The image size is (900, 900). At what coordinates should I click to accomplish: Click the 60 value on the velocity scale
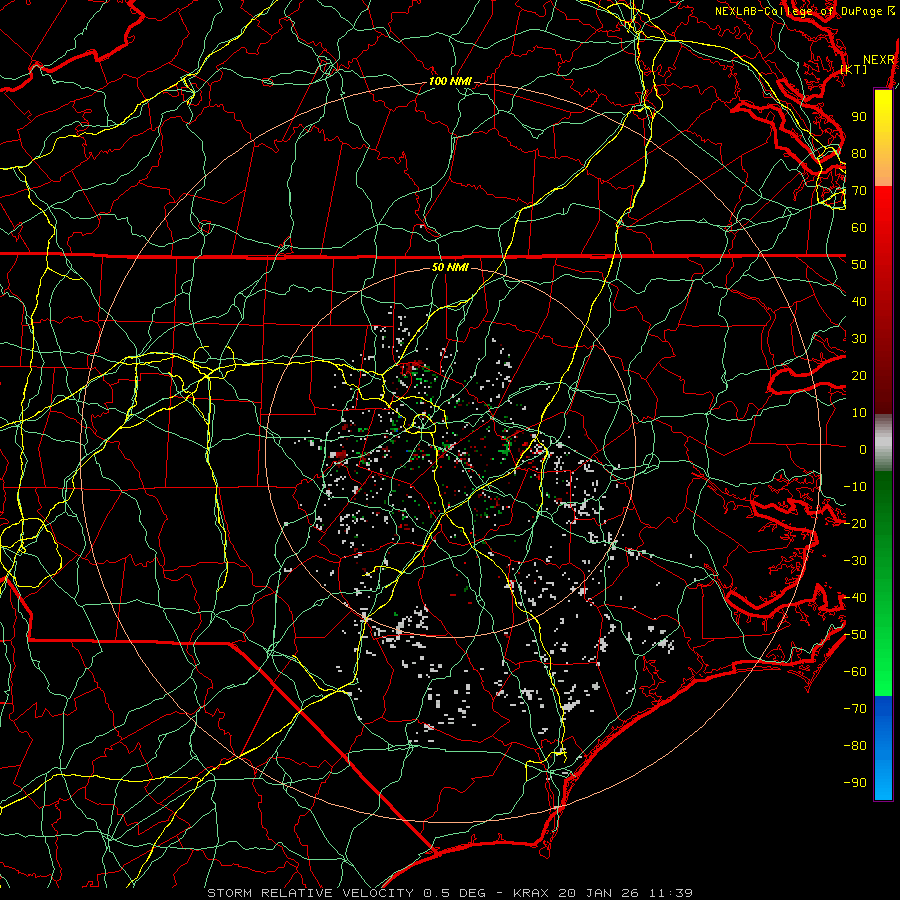tap(859, 227)
